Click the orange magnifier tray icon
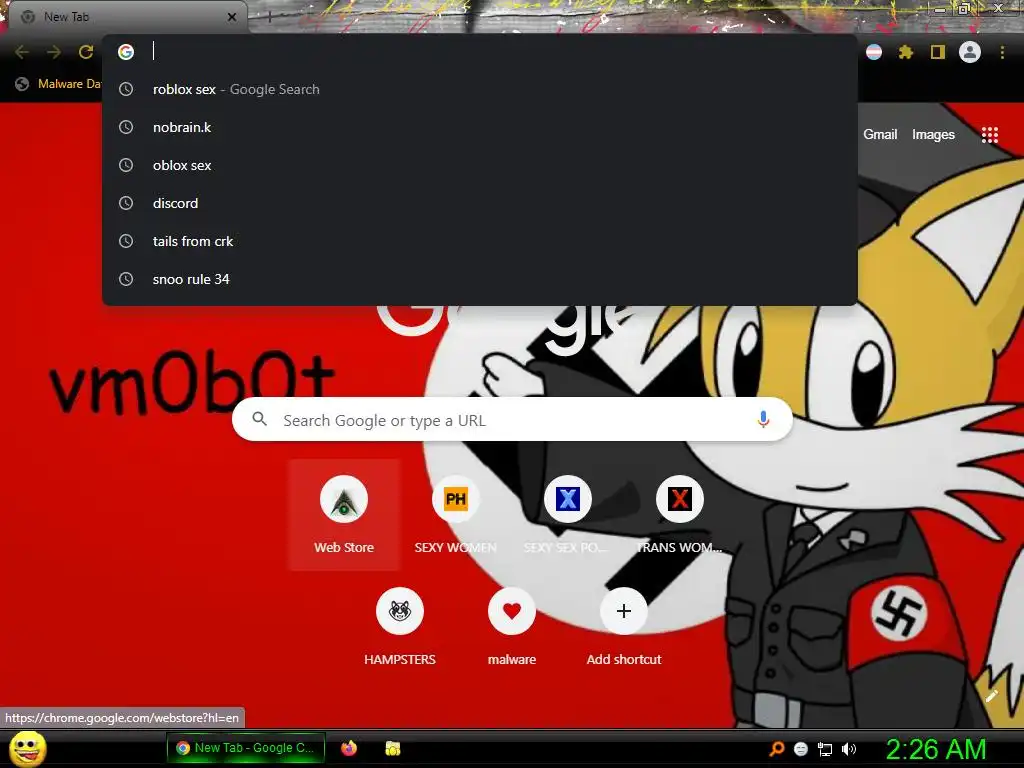This screenshot has width=1024, height=768. coord(776,749)
